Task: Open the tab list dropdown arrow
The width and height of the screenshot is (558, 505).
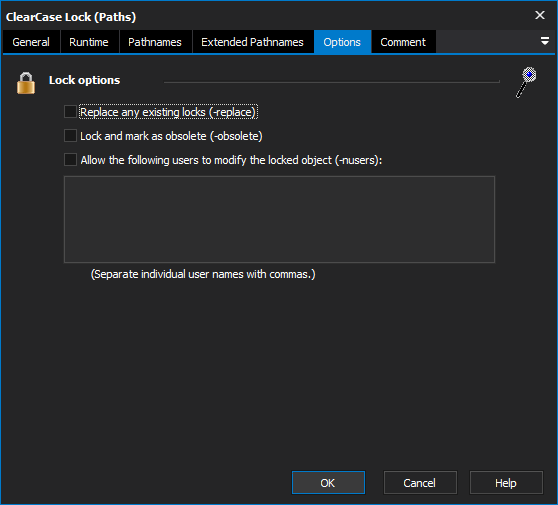Action: pos(544,41)
